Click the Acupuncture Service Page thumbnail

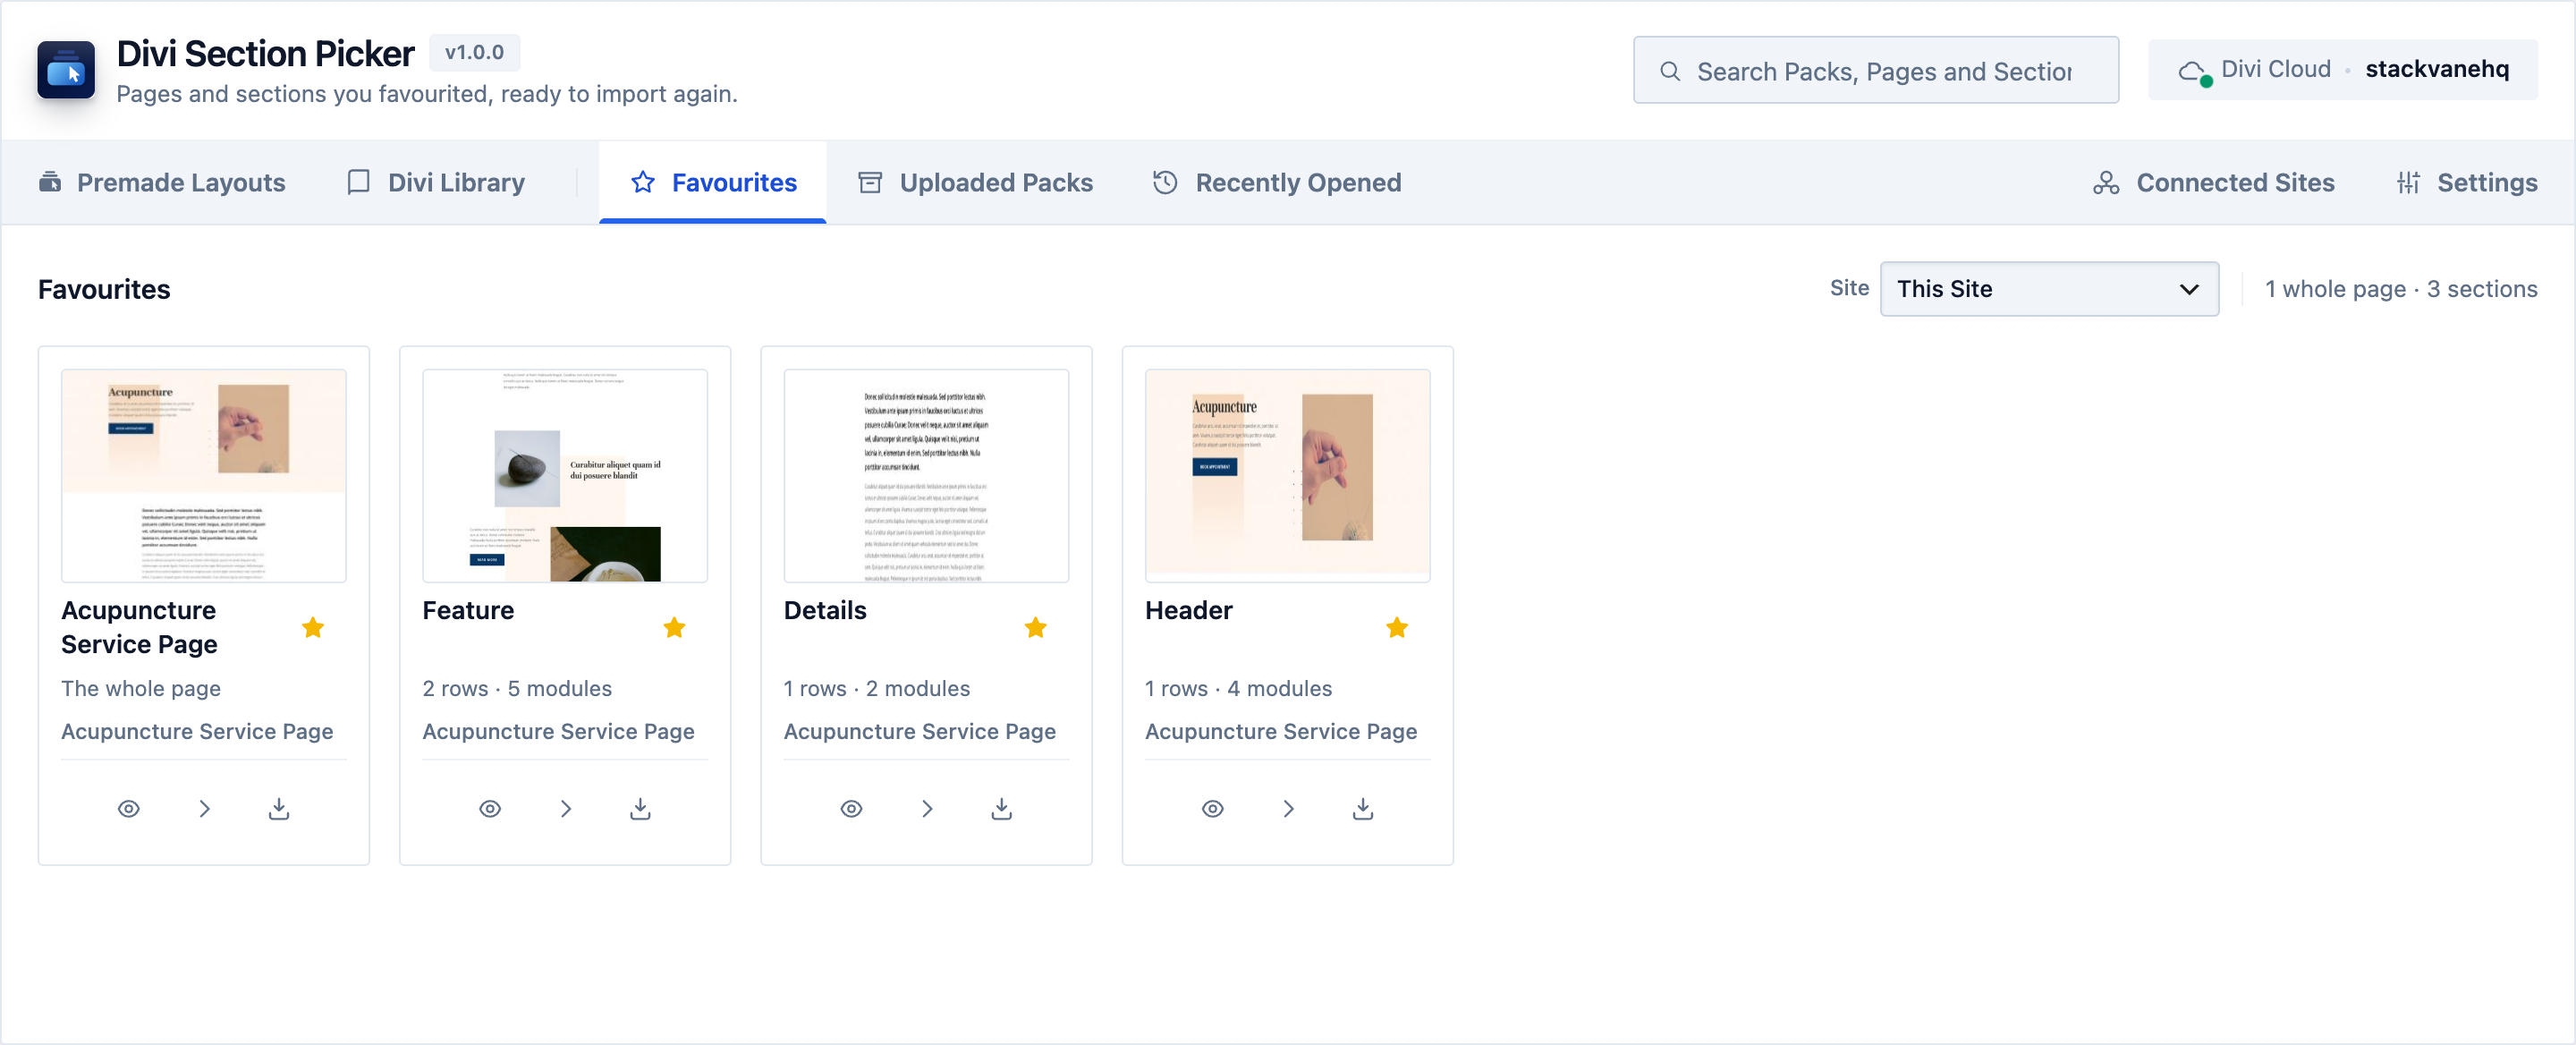[204, 475]
